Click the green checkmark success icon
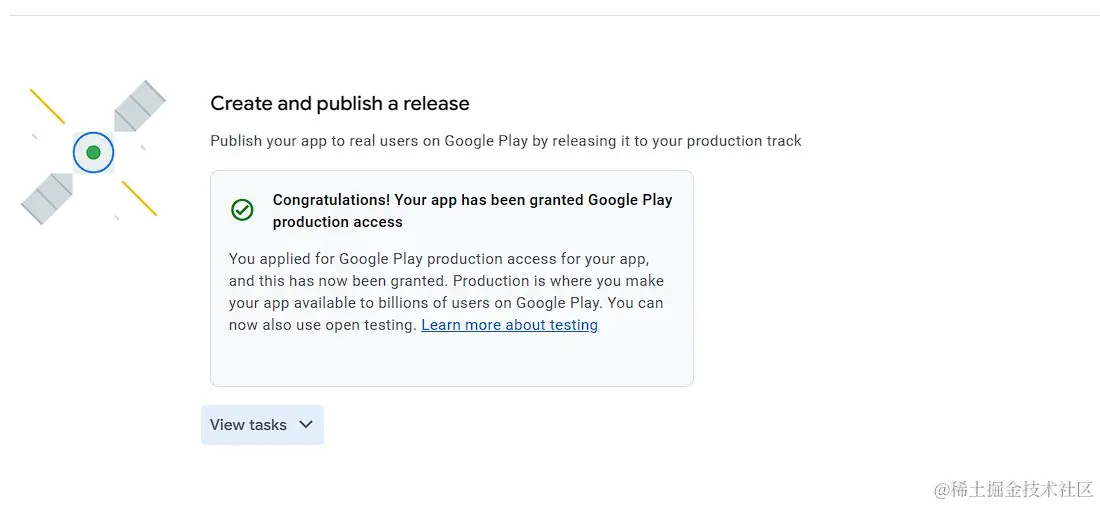 pos(241,210)
